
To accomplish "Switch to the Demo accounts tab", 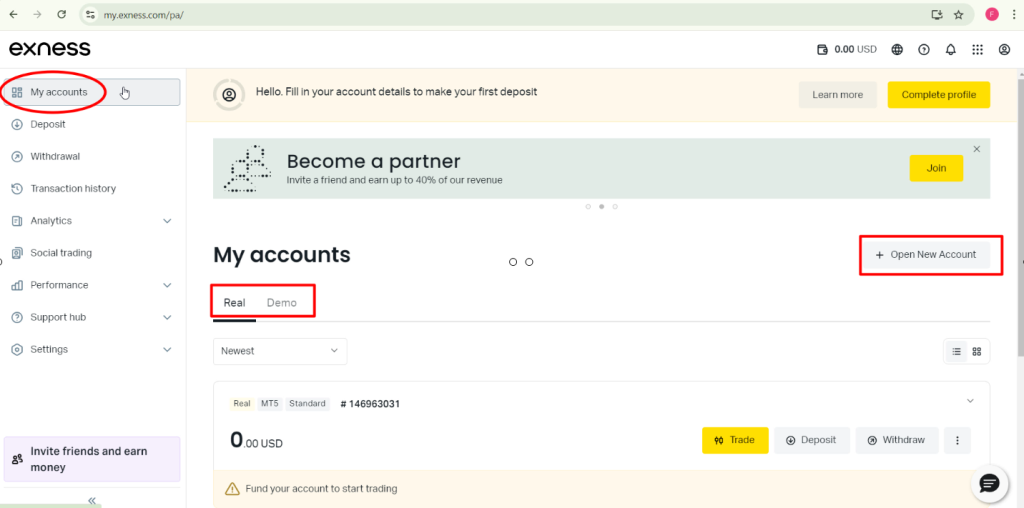I will click(x=282, y=303).
